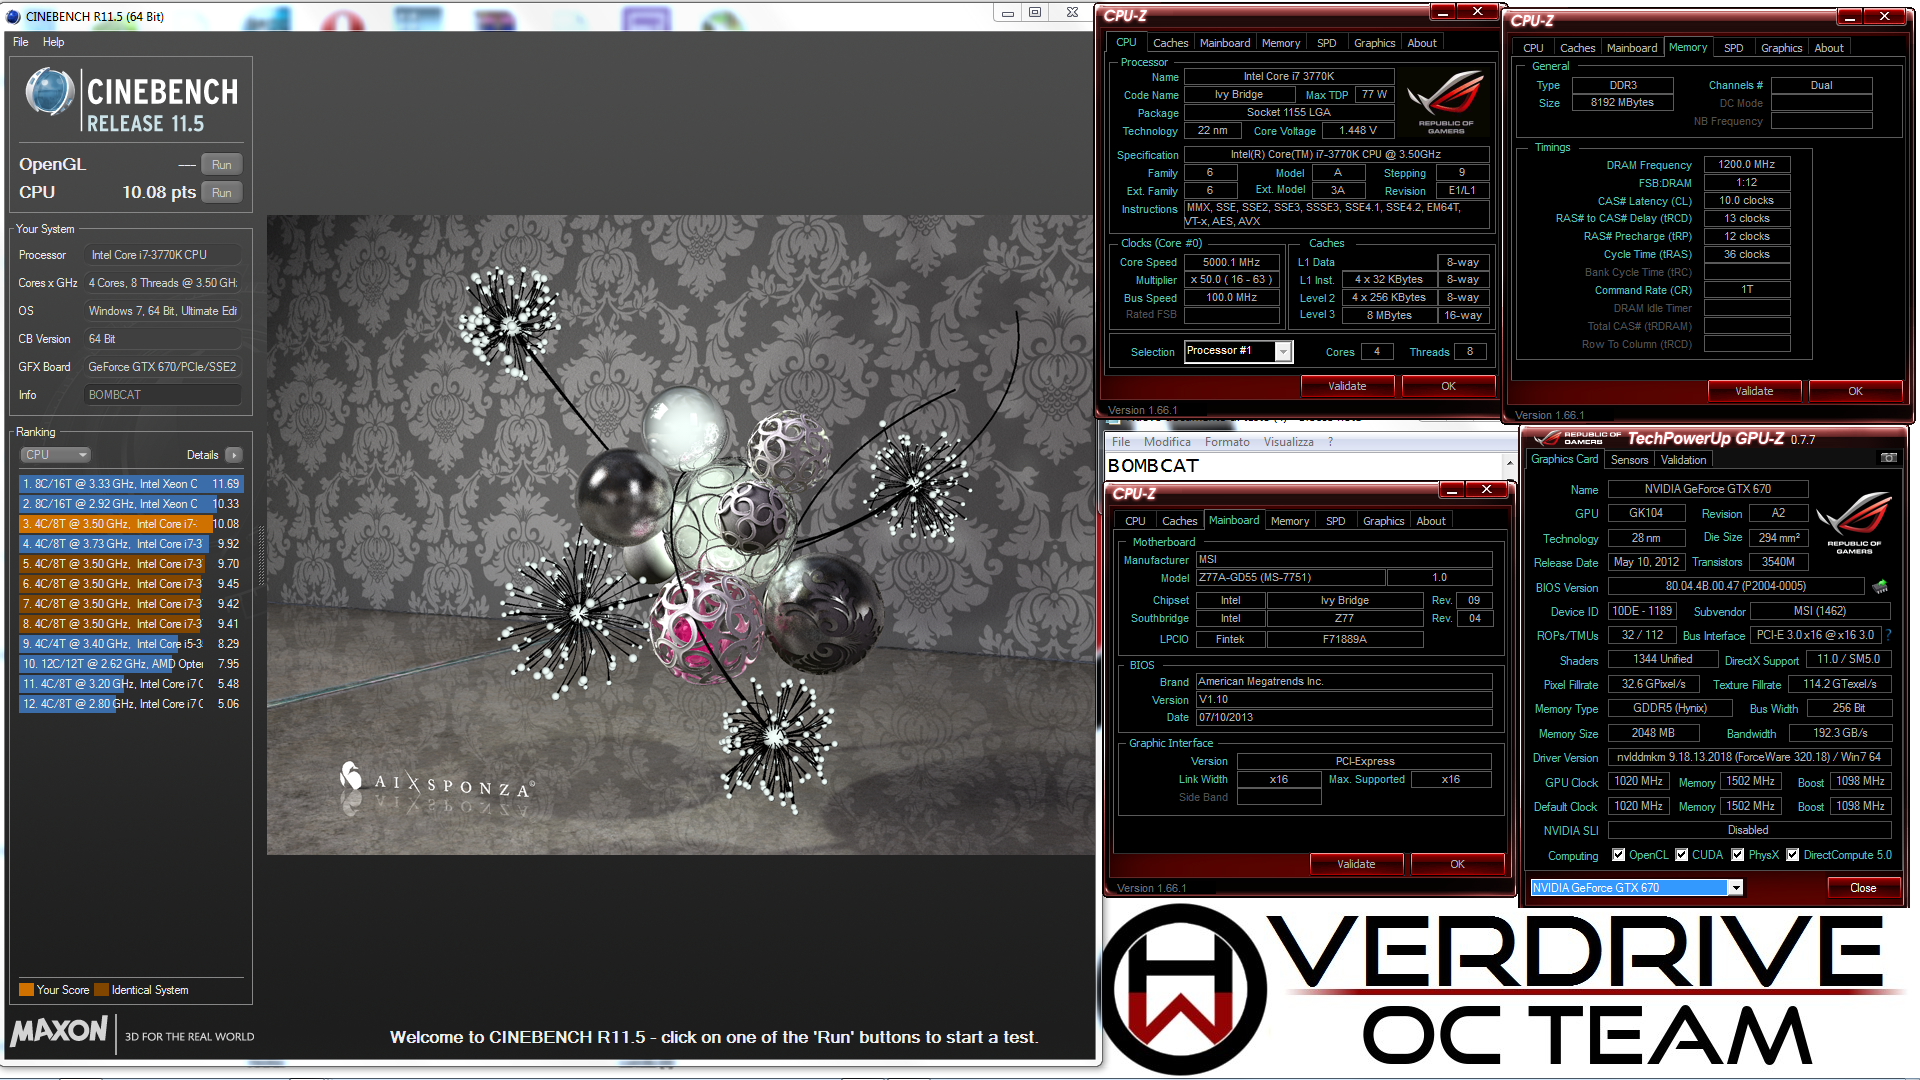Screen dimensions: 1920x1080
Task: Click the Notepad vertical scrollbar arrow
Action: click(1510, 464)
